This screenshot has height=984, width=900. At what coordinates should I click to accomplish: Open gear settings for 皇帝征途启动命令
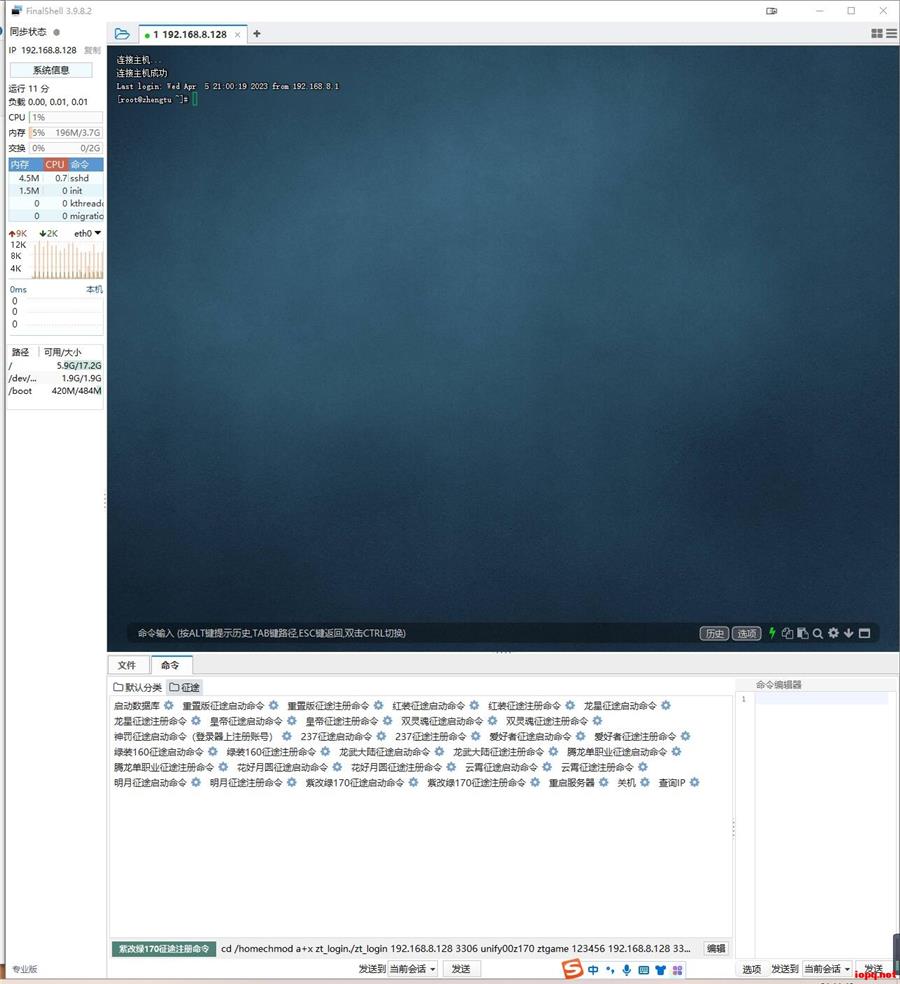point(292,720)
